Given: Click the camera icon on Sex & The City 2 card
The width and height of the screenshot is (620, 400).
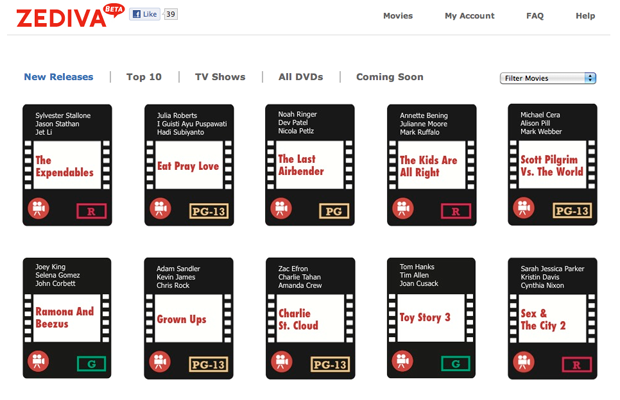Looking at the screenshot, I should click(x=524, y=361).
